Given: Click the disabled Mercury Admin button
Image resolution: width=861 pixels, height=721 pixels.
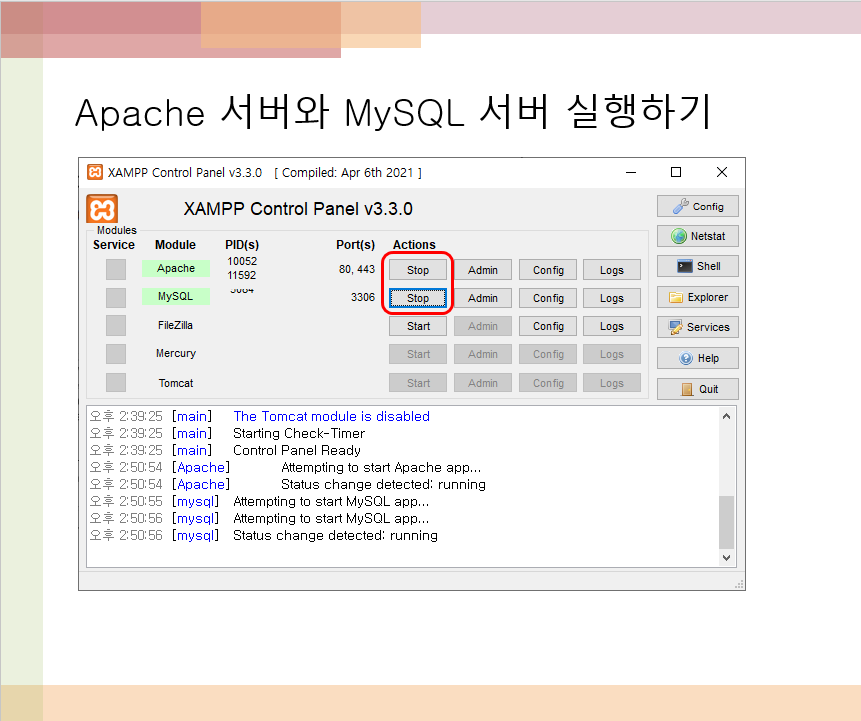Looking at the screenshot, I should pyautogui.click(x=483, y=354).
